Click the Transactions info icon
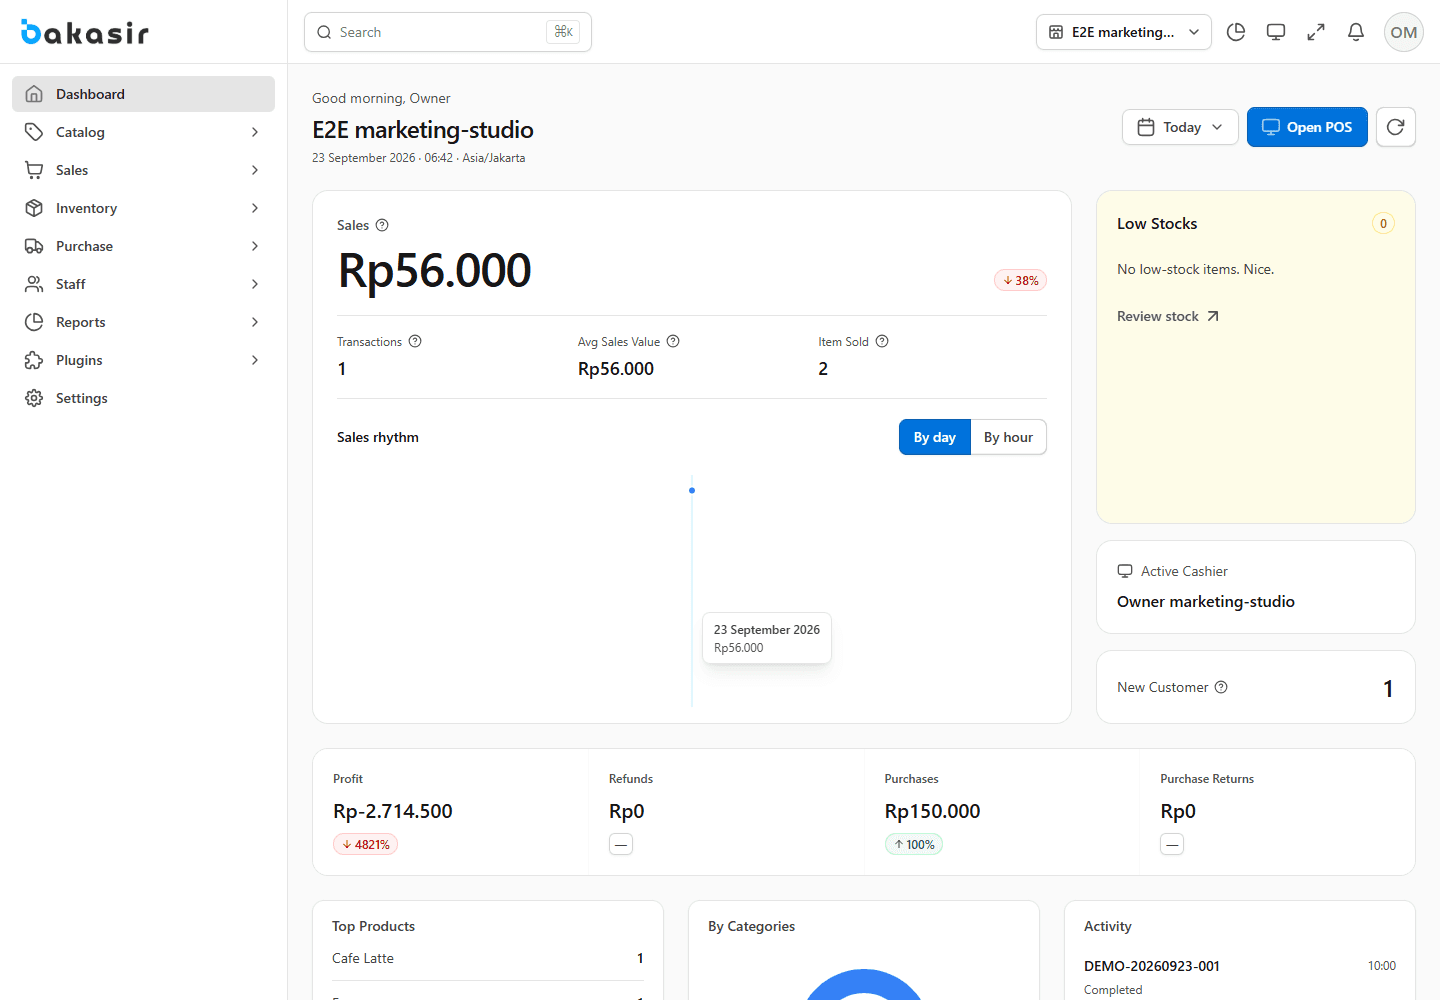Screen dimensions: 1440x1000 tap(415, 341)
